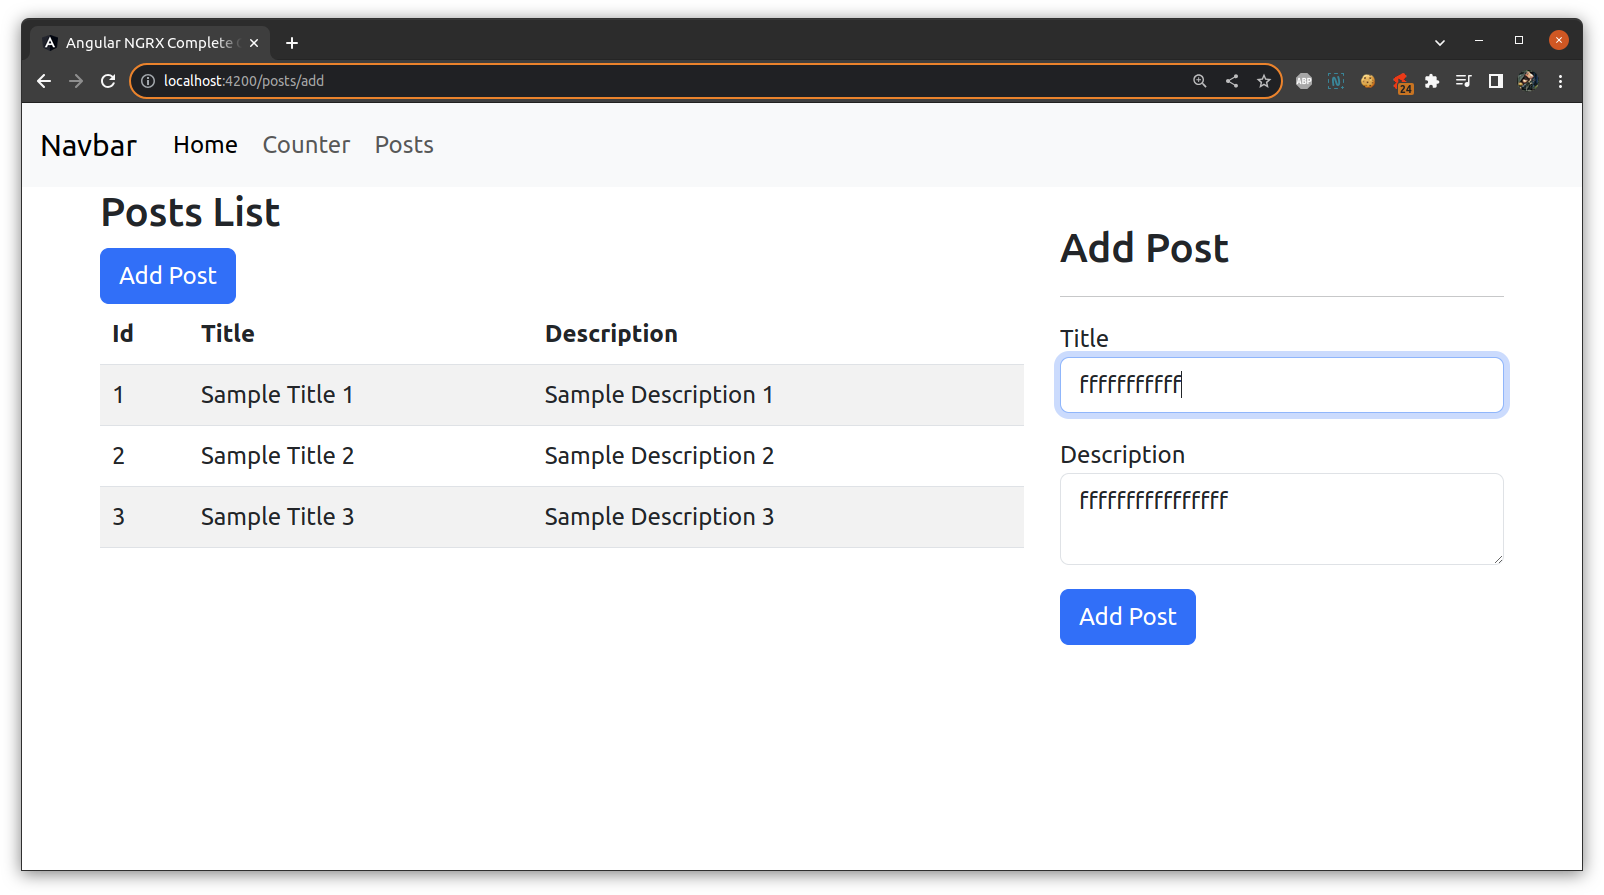Click the Home nav link
Screen dimensions: 1604x895
tap(205, 145)
